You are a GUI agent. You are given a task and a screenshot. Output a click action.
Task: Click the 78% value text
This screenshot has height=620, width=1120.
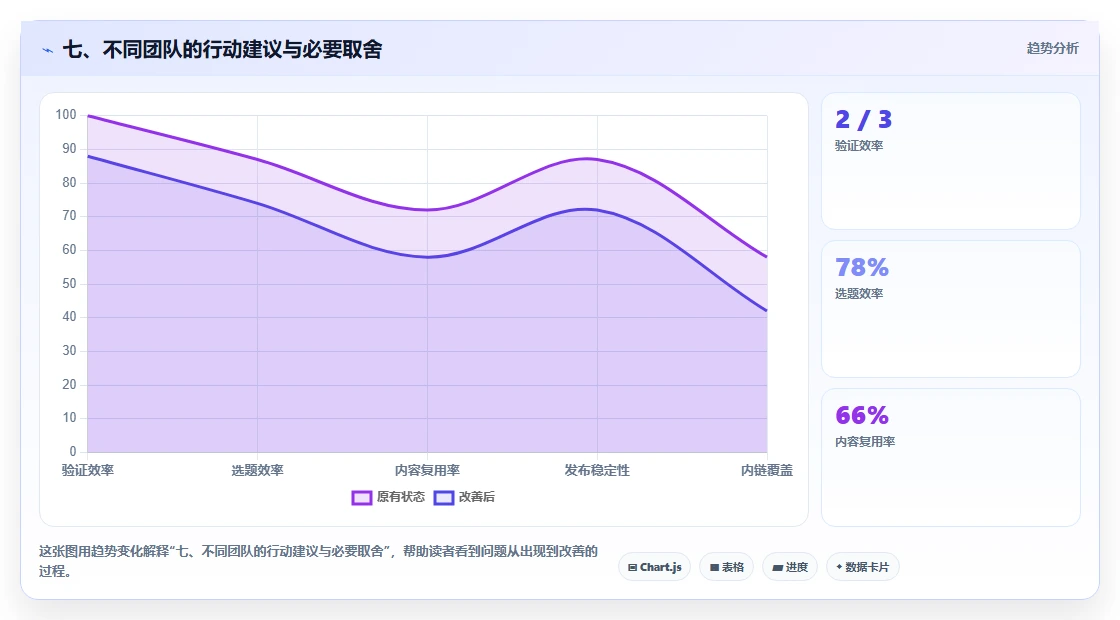[x=862, y=267]
